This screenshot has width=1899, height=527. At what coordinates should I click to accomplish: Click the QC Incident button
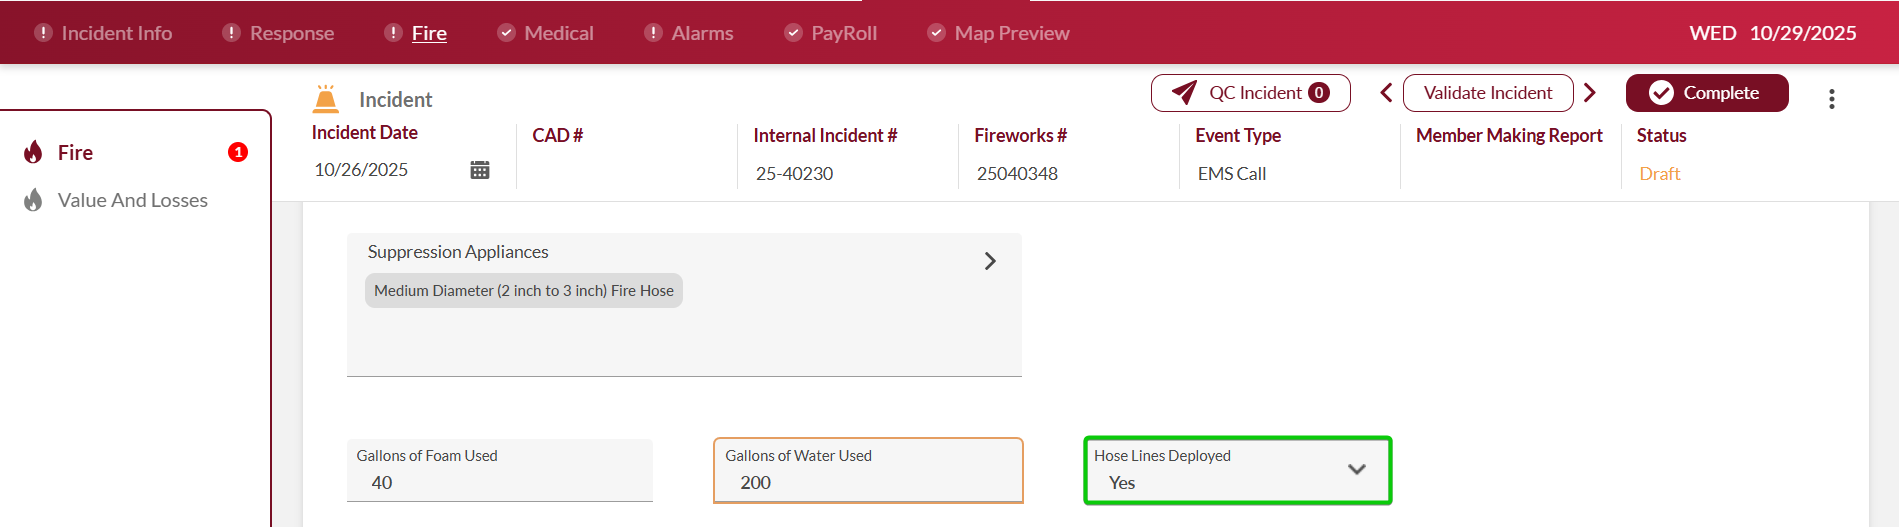pos(1250,93)
